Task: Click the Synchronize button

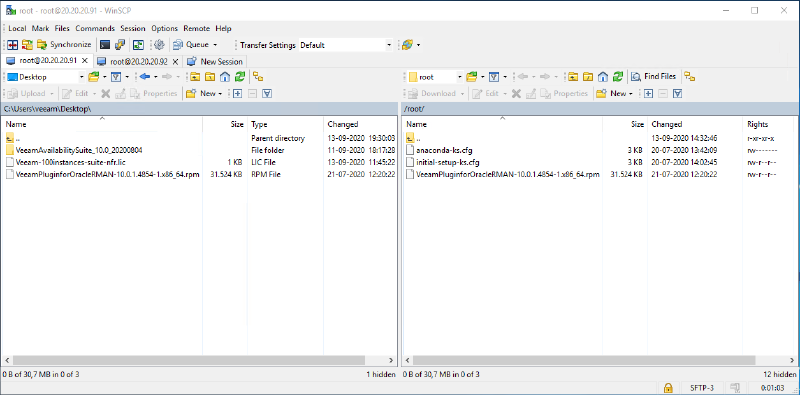Action: 64,45
